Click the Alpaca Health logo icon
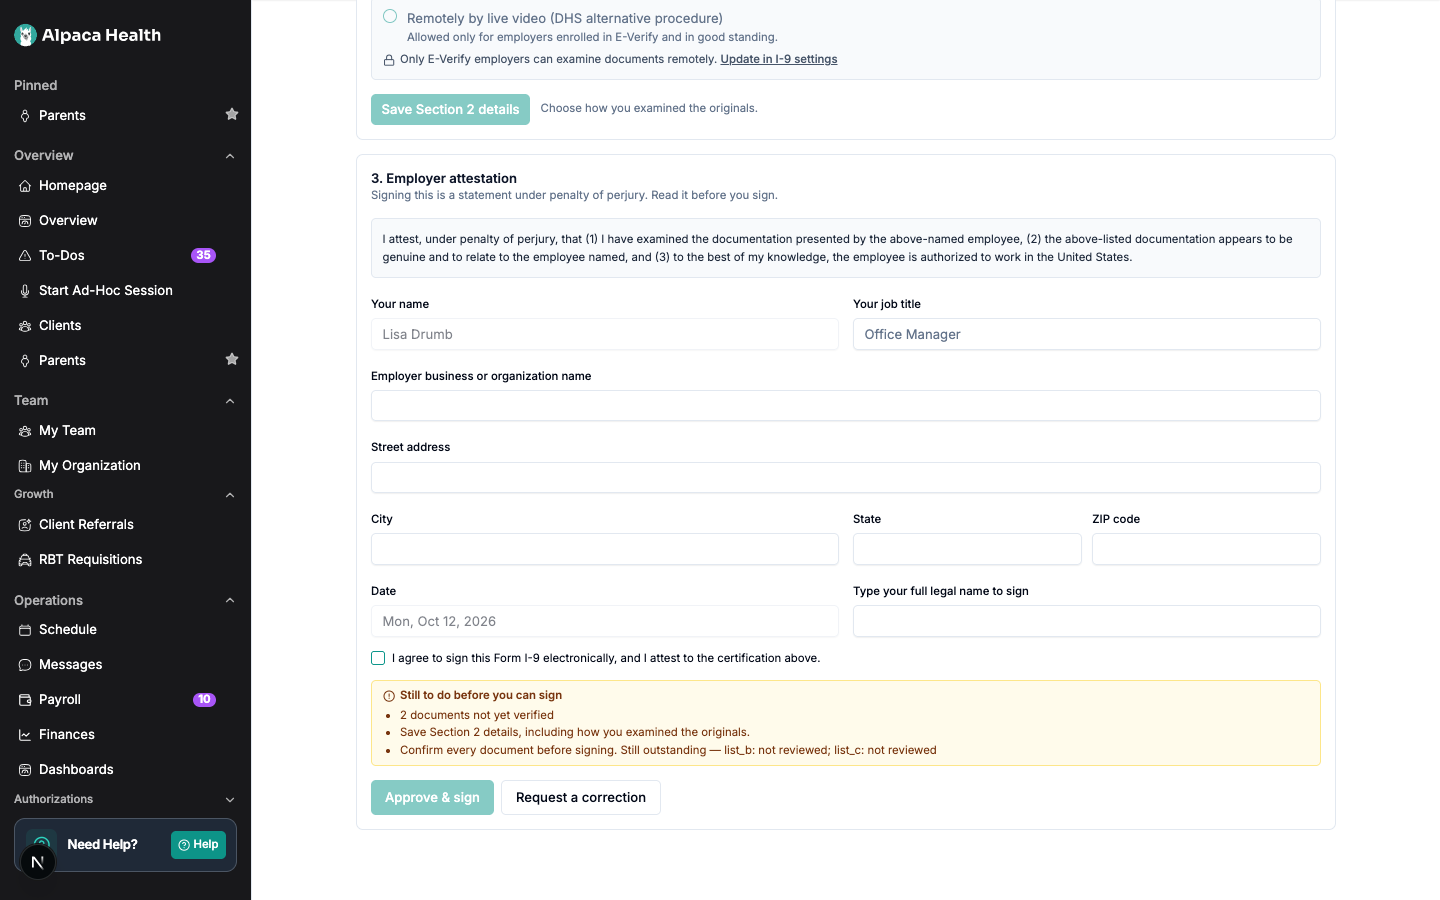This screenshot has width=1440, height=900. coord(25,35)
